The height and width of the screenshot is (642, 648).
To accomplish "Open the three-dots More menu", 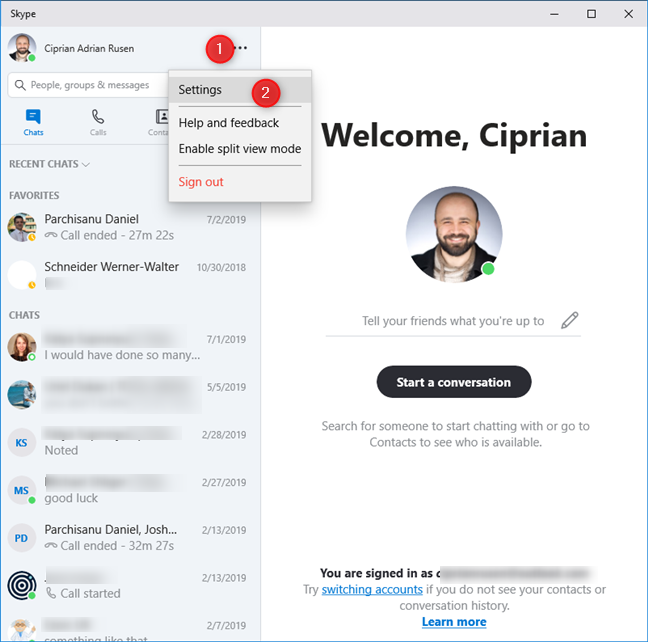I will [241, 48].
